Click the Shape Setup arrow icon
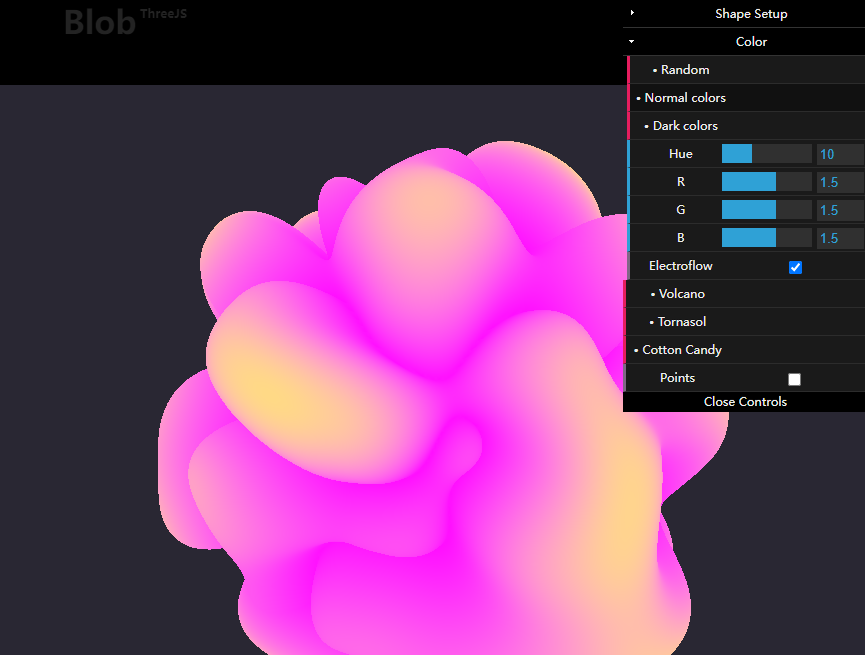Screen dimensions: 865x655 [x=632, y=13]
